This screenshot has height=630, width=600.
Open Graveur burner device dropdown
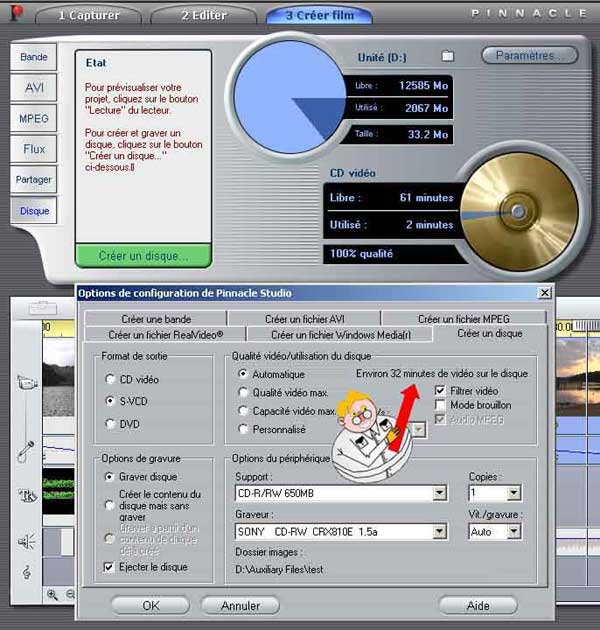[440, 532]
